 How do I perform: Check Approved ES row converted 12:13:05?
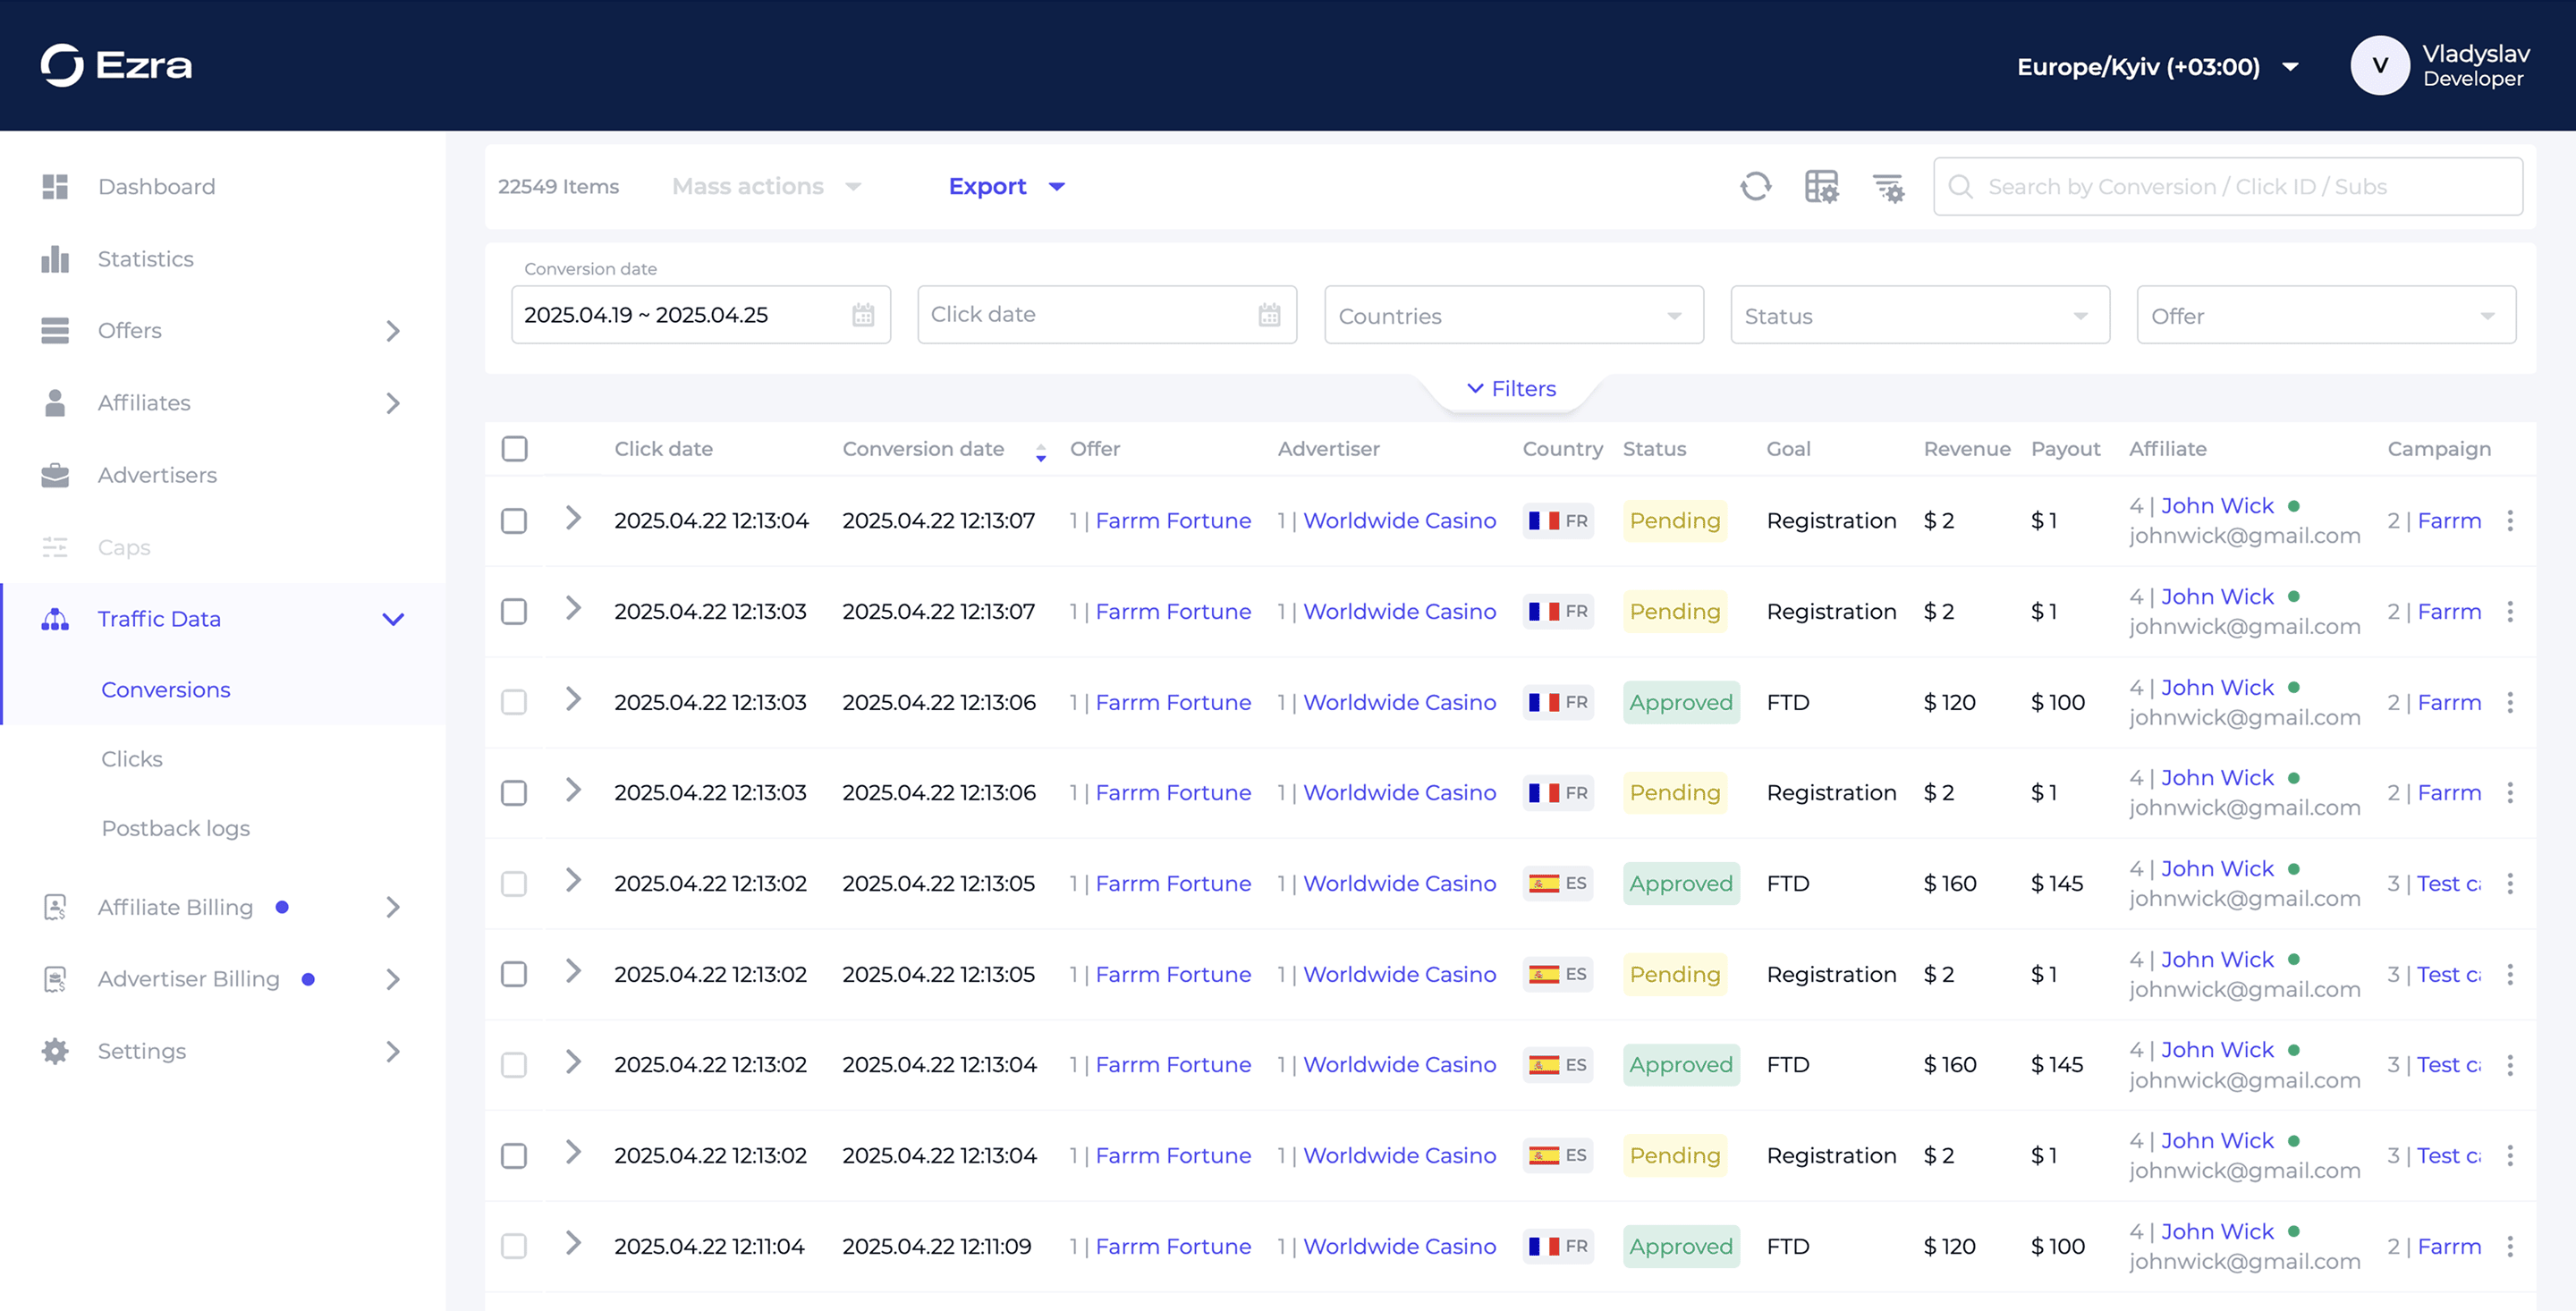pyautogui.click(x=514, y=884)
